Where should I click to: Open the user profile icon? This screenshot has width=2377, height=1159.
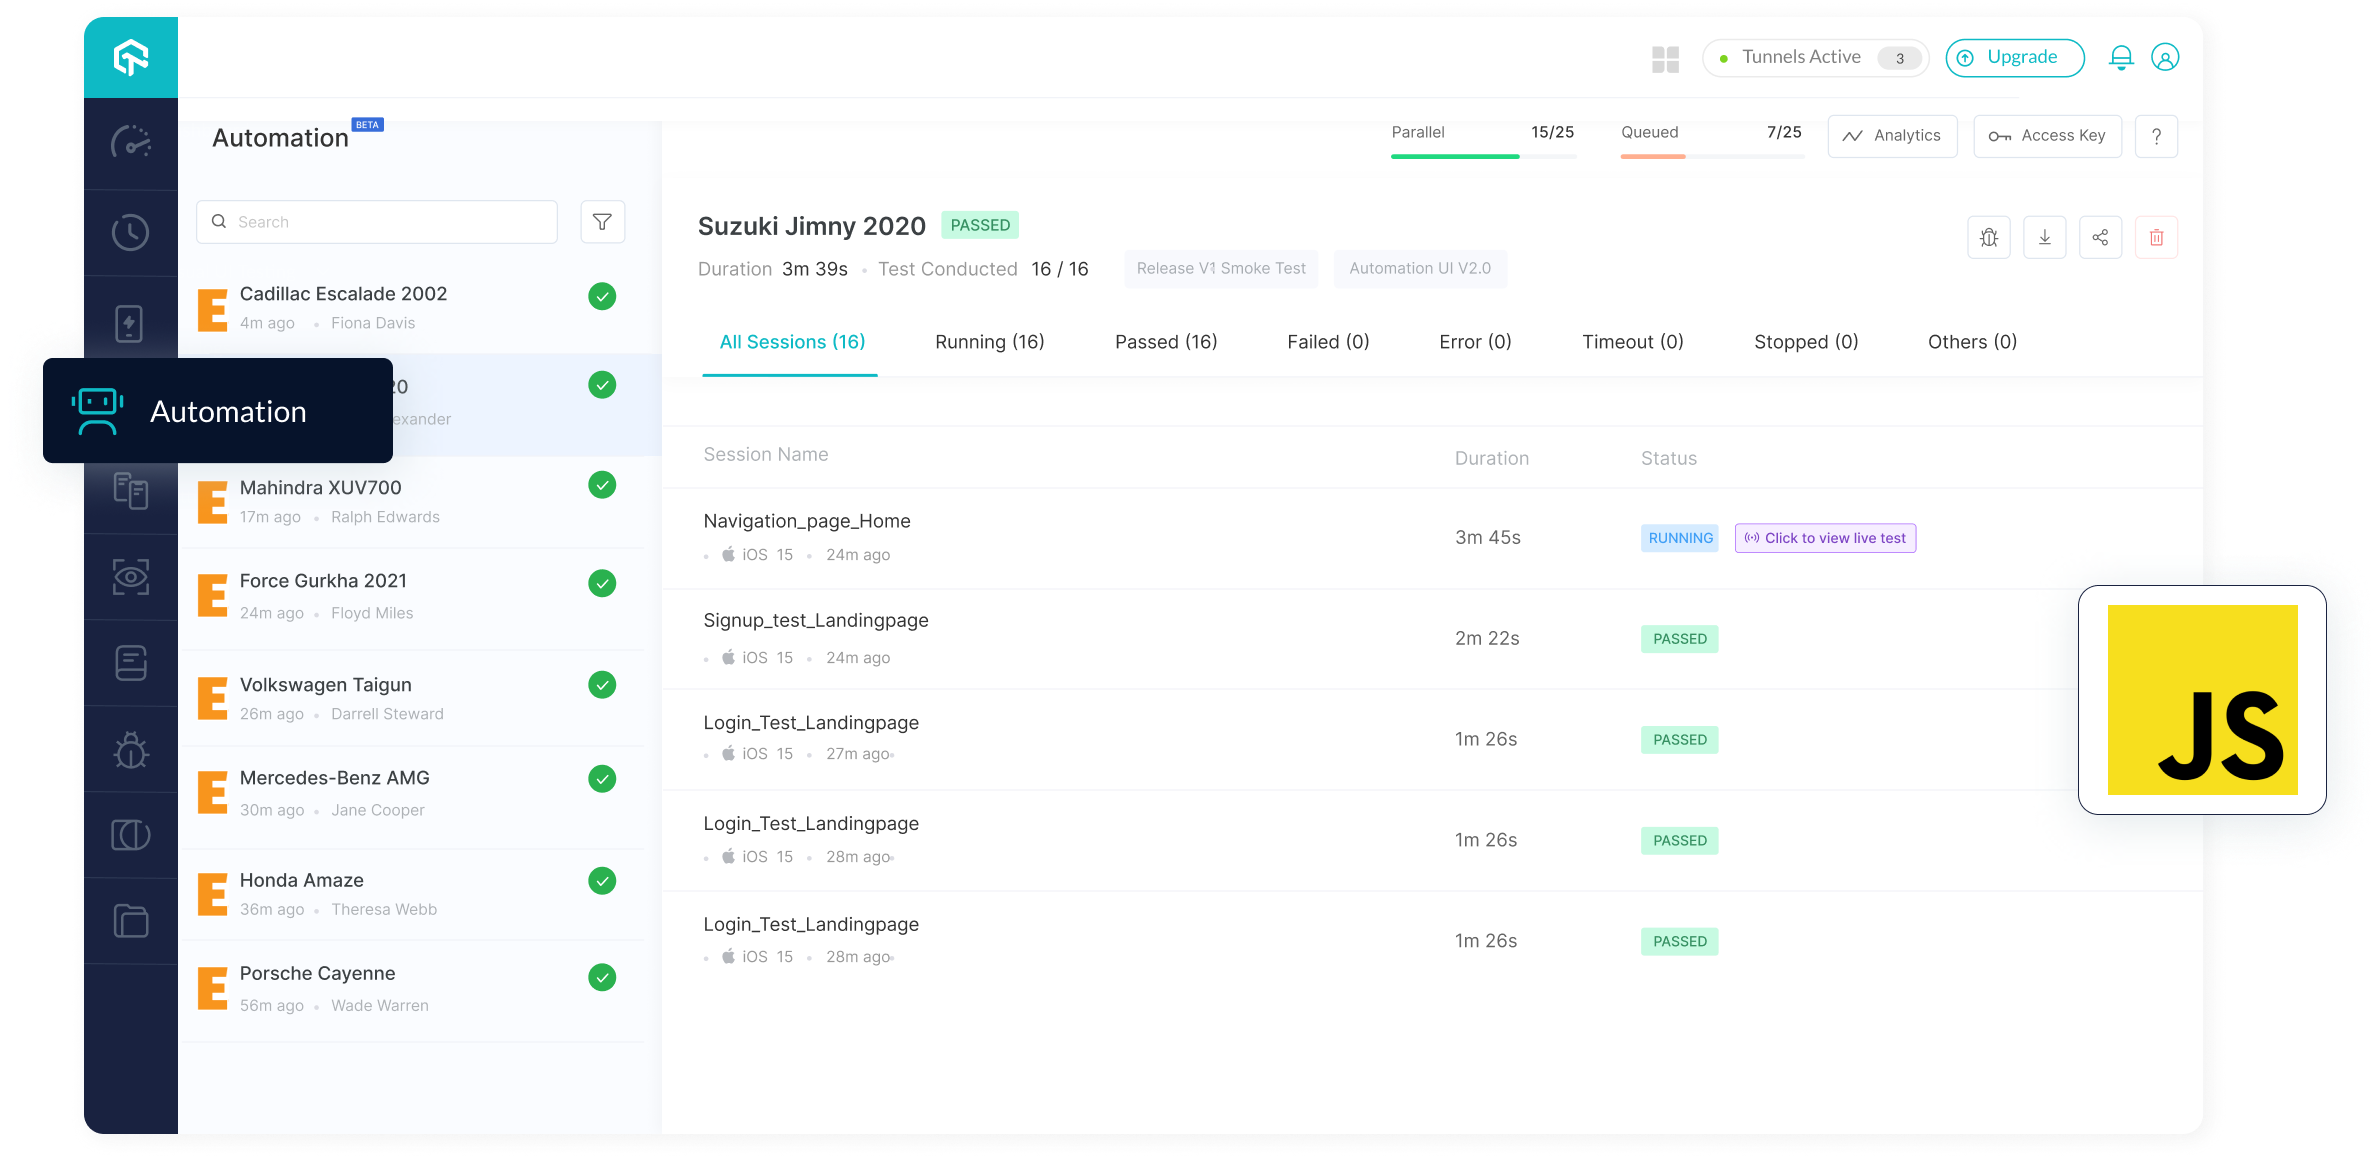[x=2165, y=58]
